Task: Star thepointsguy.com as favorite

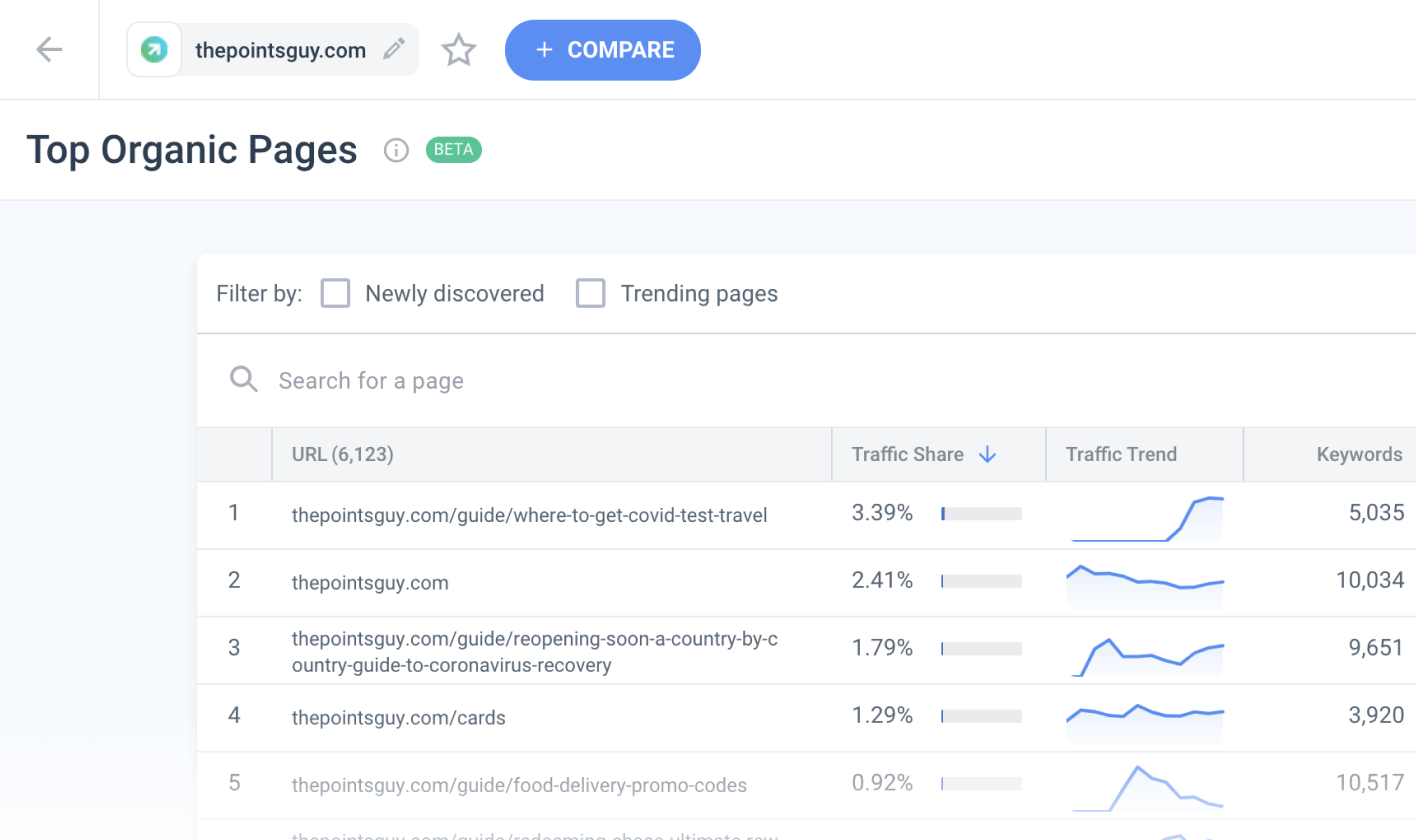Action: point(459,50)
